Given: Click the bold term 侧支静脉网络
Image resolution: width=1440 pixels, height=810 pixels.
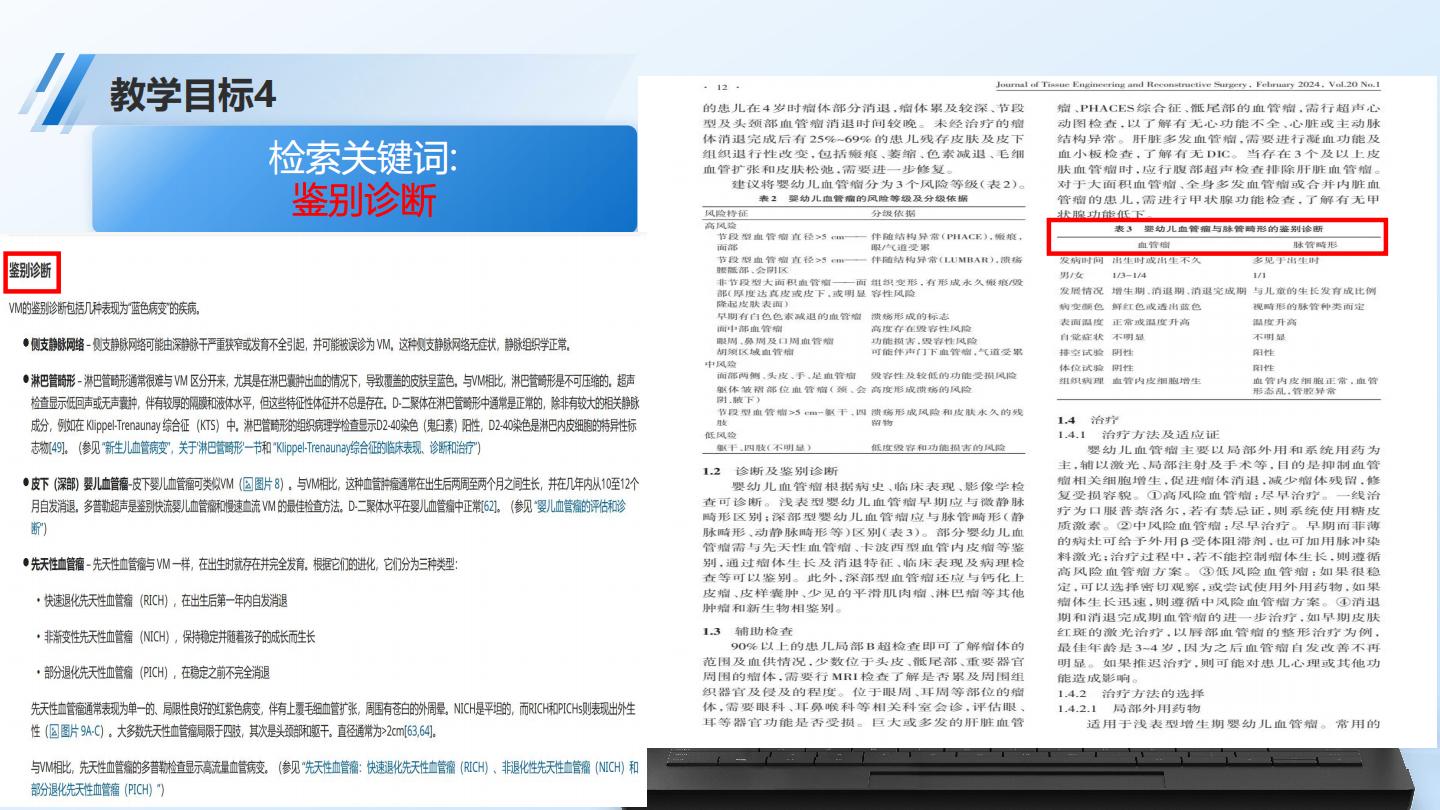Looking at the screenshot, I should tap(57, 345).
